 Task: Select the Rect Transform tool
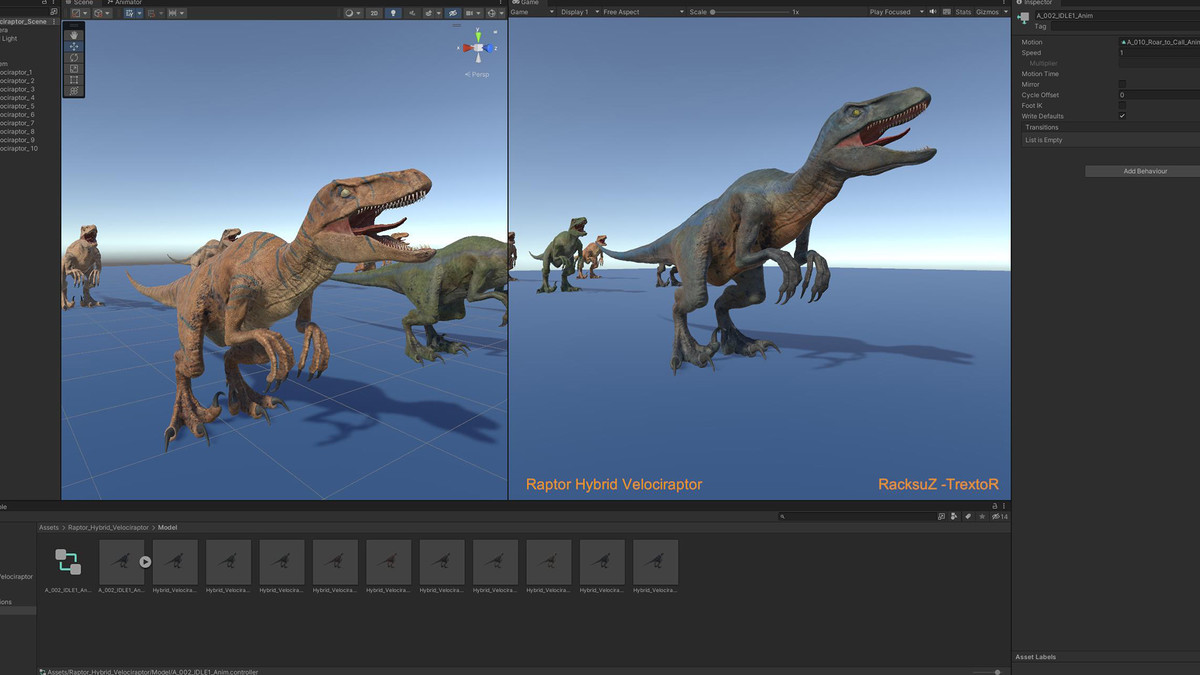73,79
